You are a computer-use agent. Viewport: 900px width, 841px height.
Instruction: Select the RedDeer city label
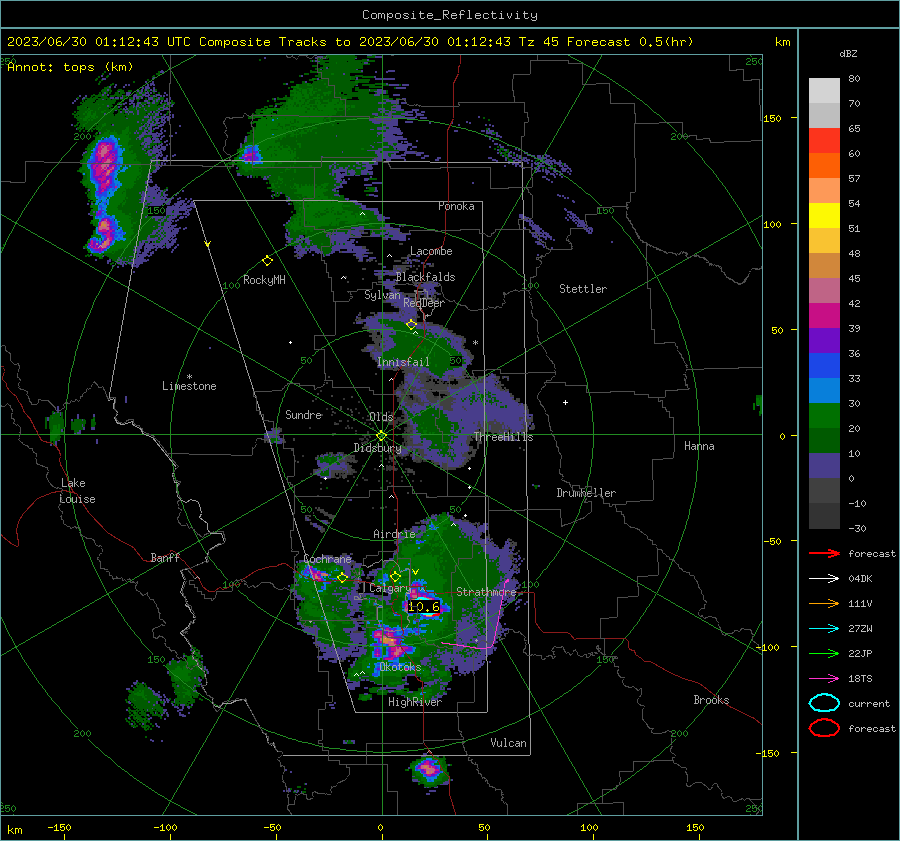[x=424, y=303]
